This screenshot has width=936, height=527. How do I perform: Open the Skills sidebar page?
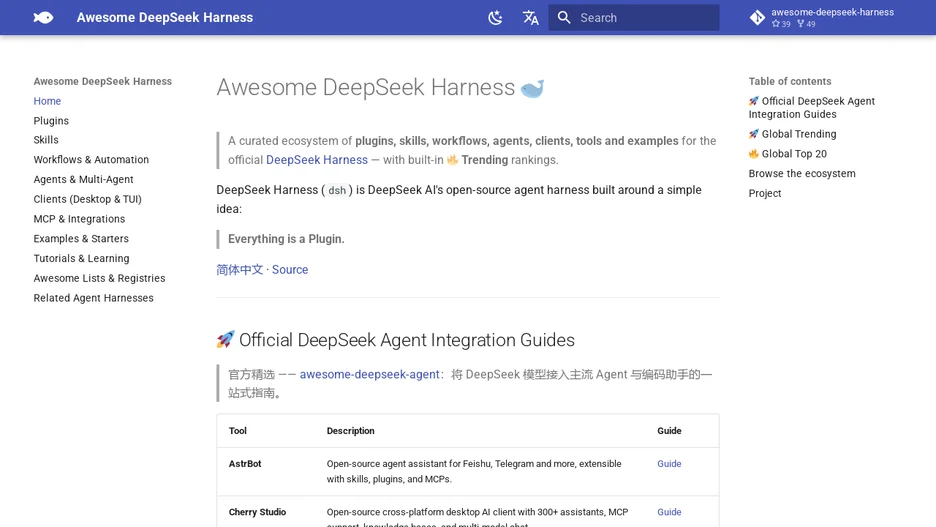(46, 140)
